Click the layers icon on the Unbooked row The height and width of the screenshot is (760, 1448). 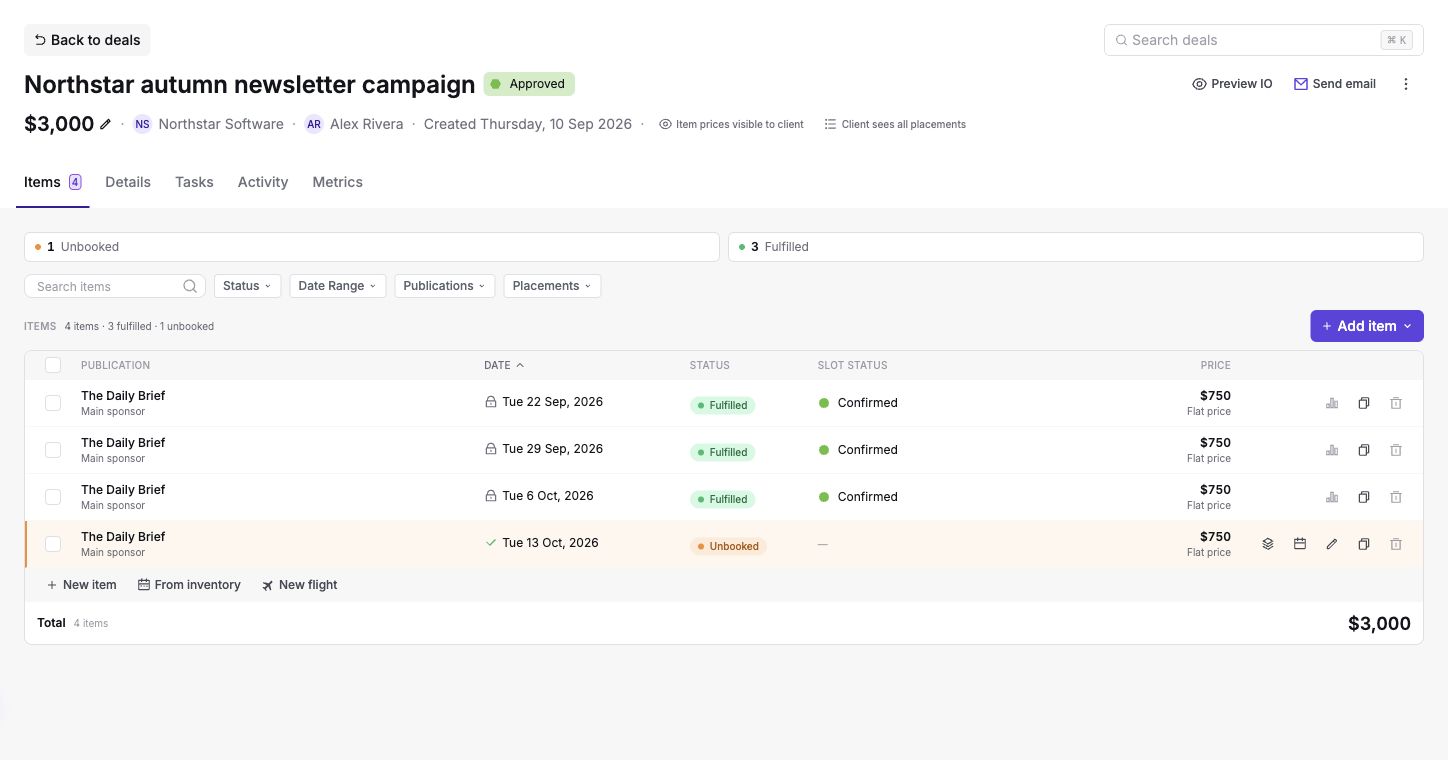(1268, 544)
